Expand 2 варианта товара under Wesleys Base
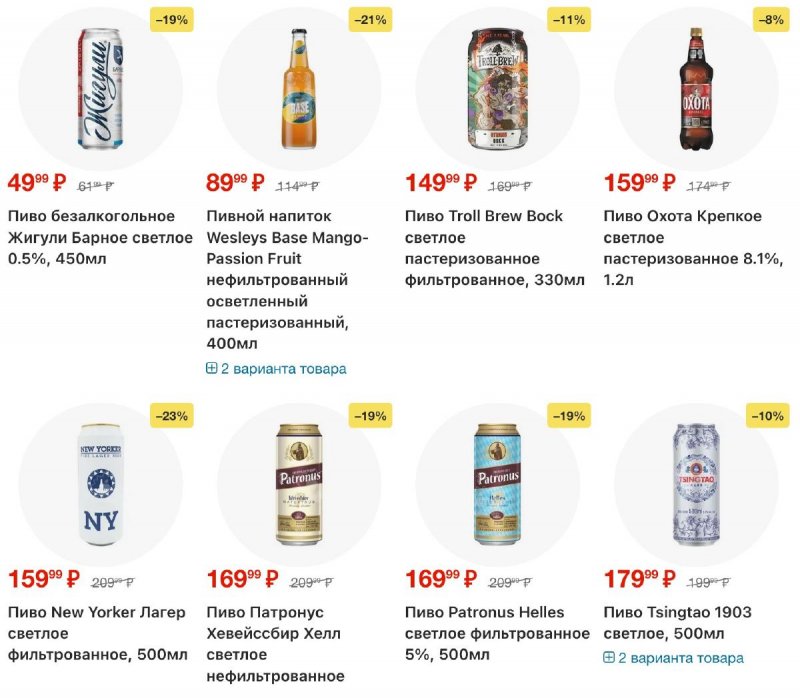 click(x=283, y=368)
